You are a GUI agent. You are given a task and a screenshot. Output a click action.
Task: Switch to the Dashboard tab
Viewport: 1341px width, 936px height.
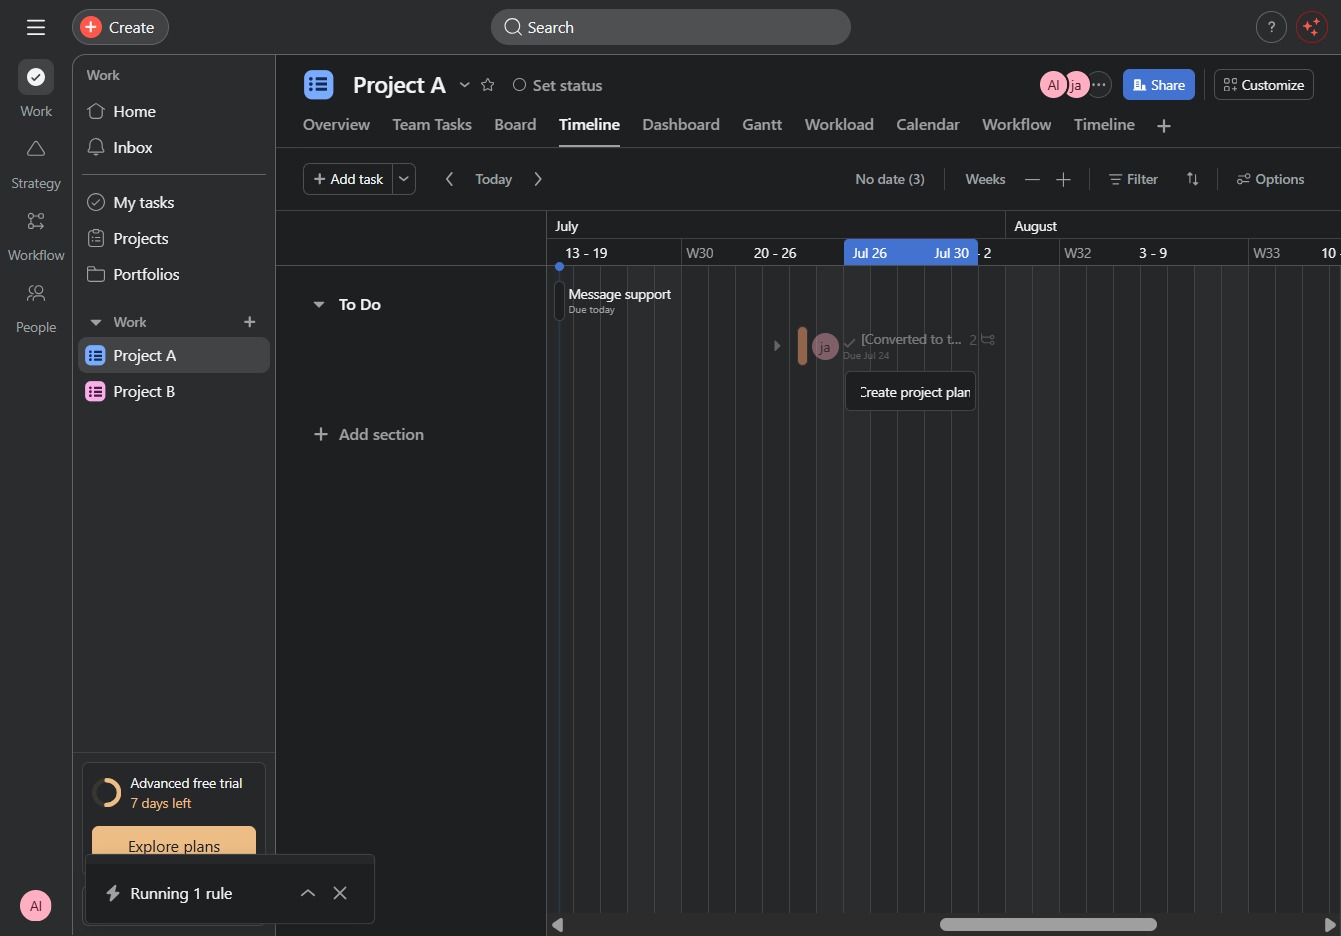pyautogui.click(x=681, y=124)
